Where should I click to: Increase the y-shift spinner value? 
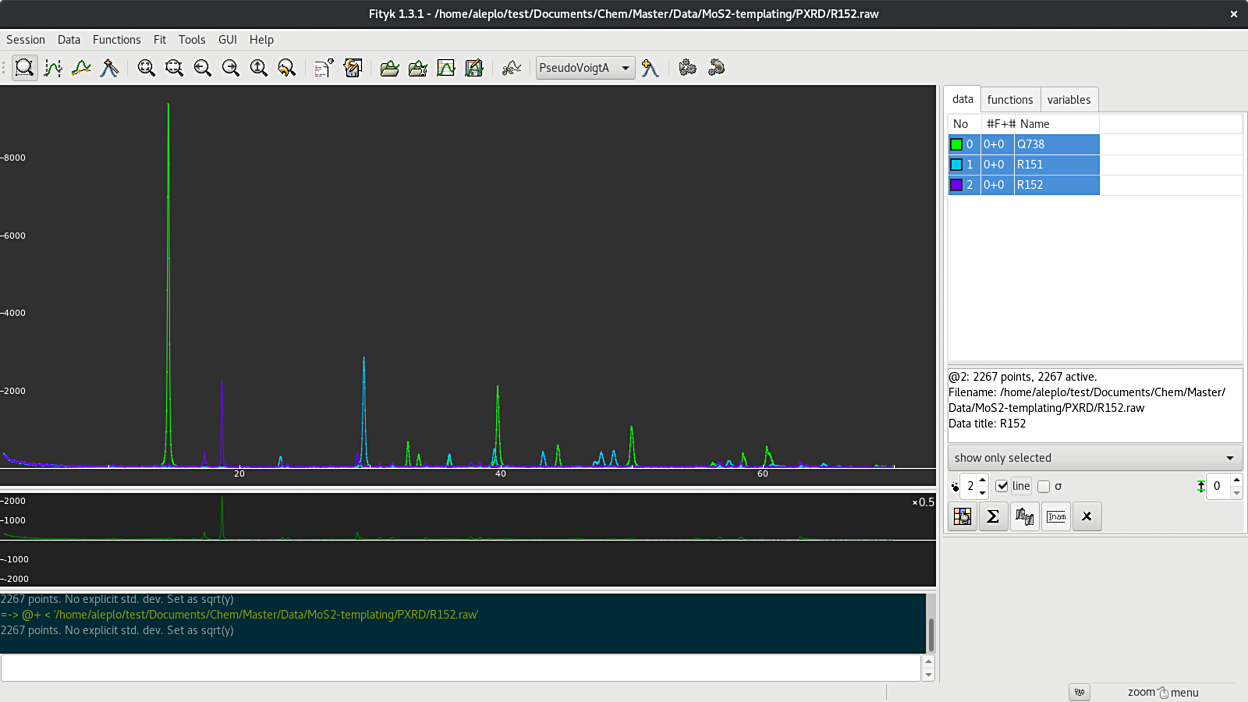click(x=1236, y=481)
